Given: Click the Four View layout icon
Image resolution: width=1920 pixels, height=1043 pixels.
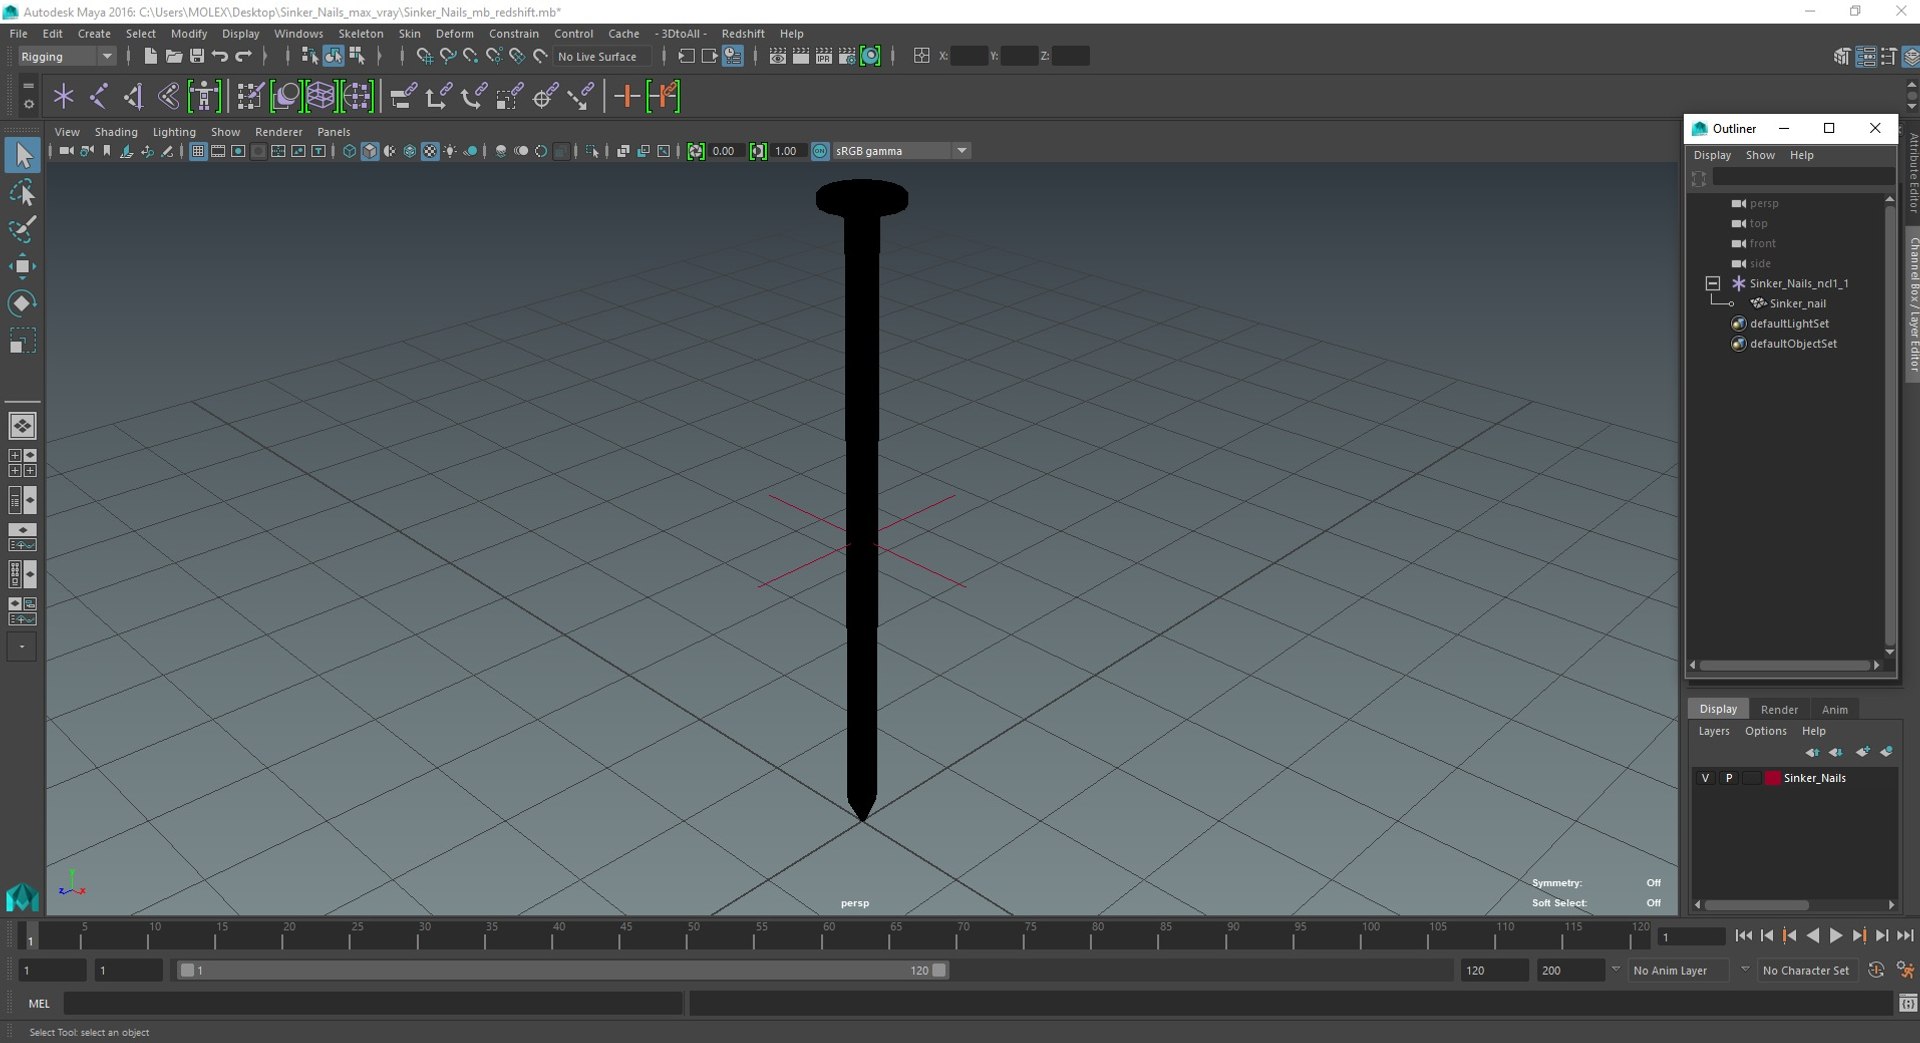Looking at the screenshot, I should [22, 463].
